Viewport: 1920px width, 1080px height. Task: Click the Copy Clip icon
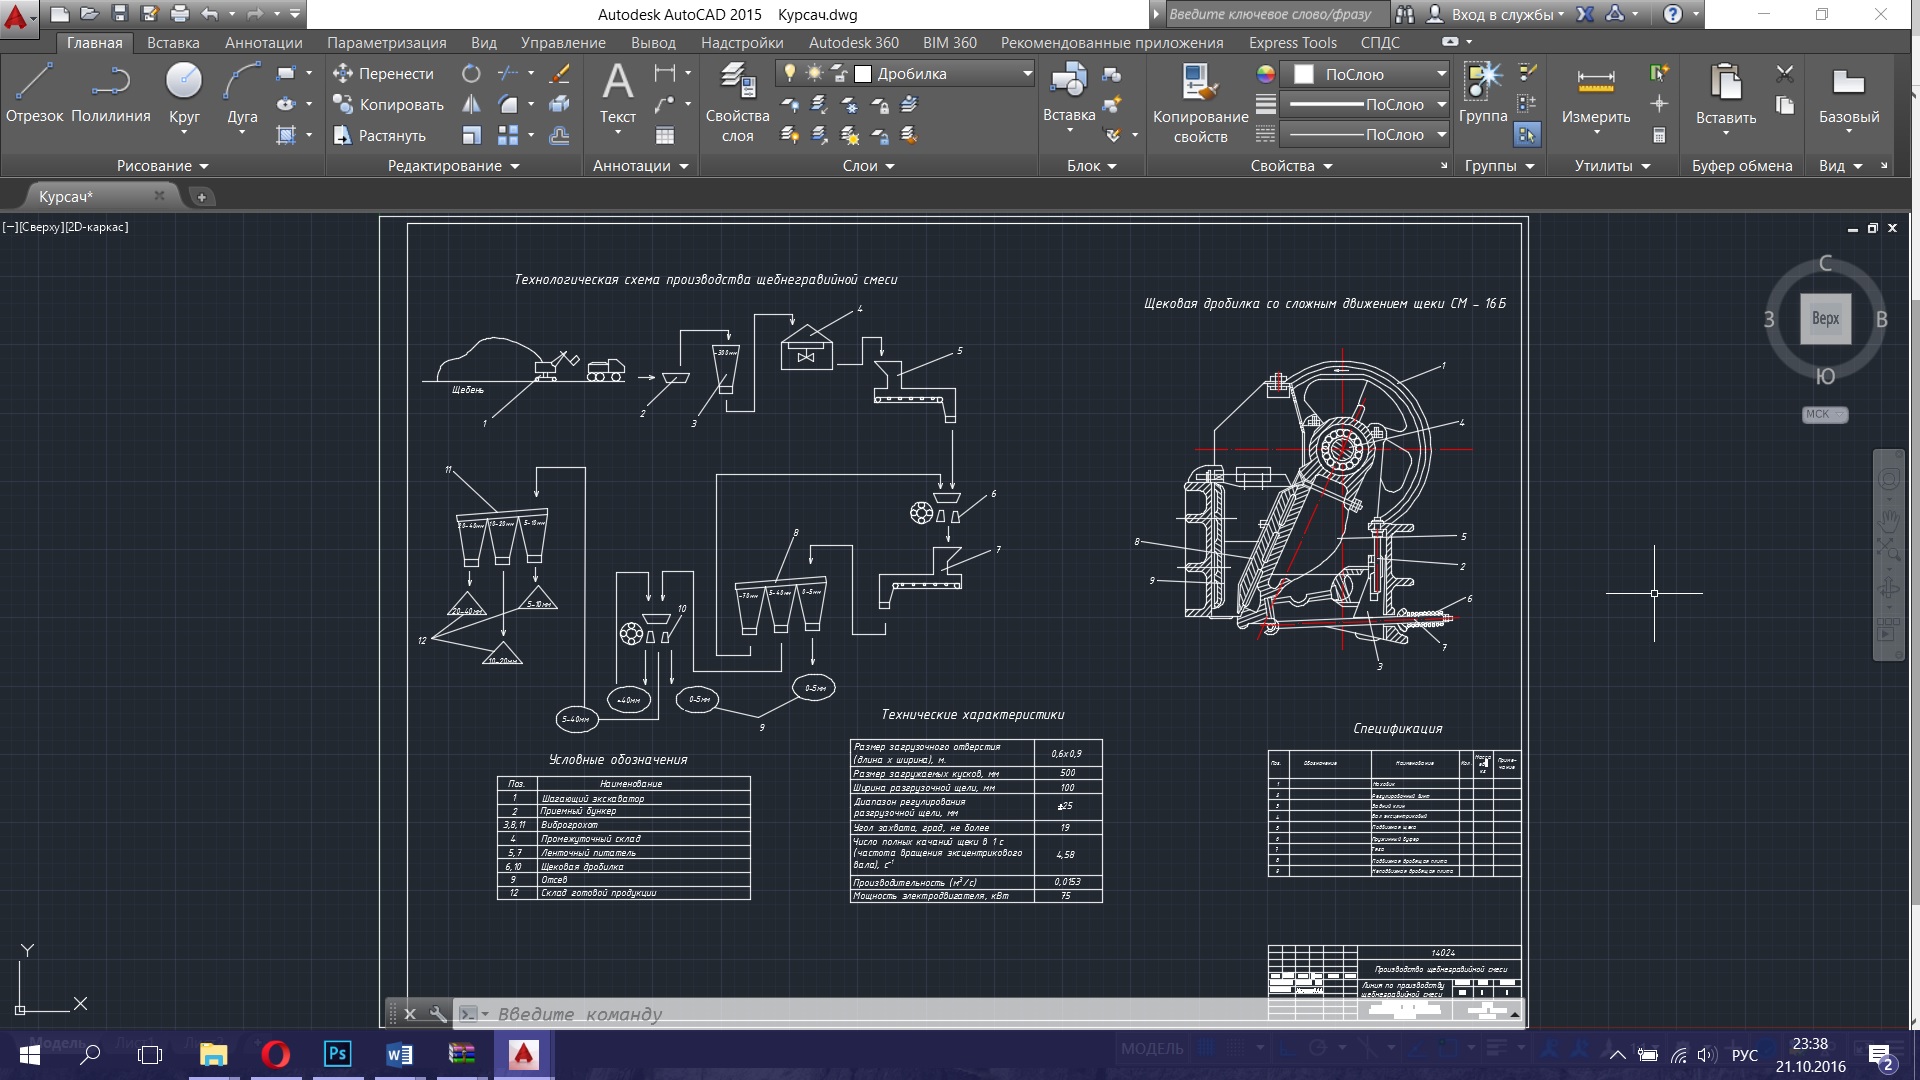tap(1785, 105)
